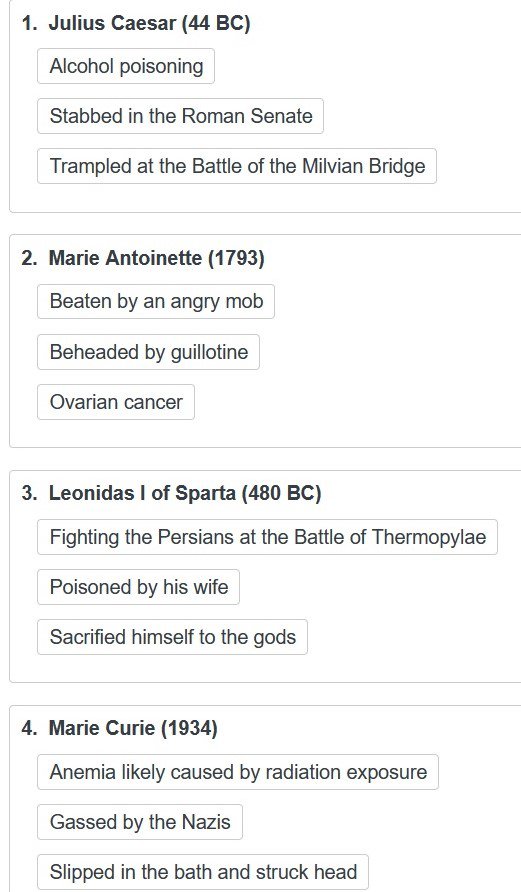Choose 'Stabbed in the Roman Senate' answer

[x=180, y=116]
